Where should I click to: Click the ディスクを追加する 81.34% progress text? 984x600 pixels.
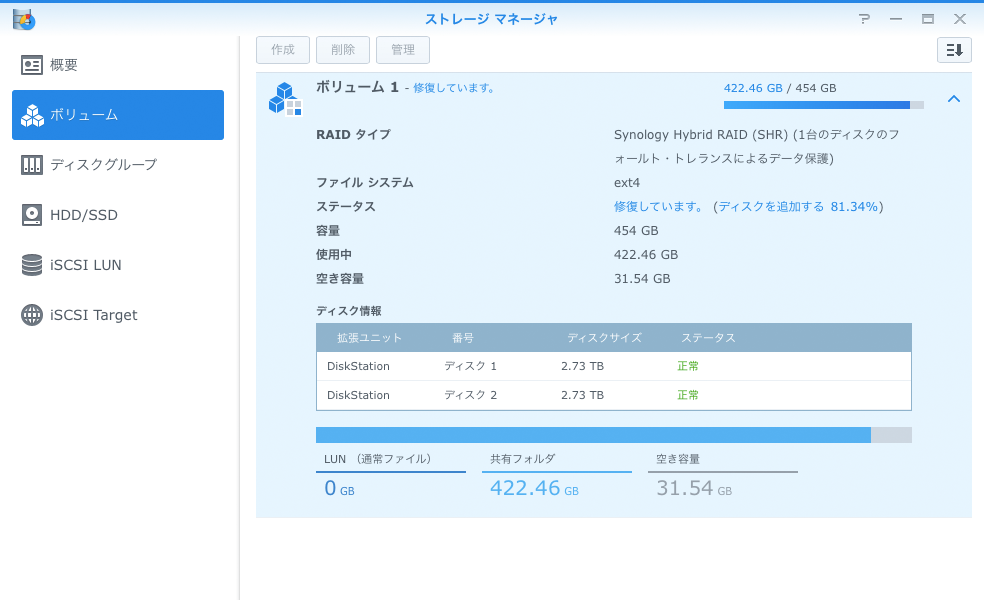[798, 206]
